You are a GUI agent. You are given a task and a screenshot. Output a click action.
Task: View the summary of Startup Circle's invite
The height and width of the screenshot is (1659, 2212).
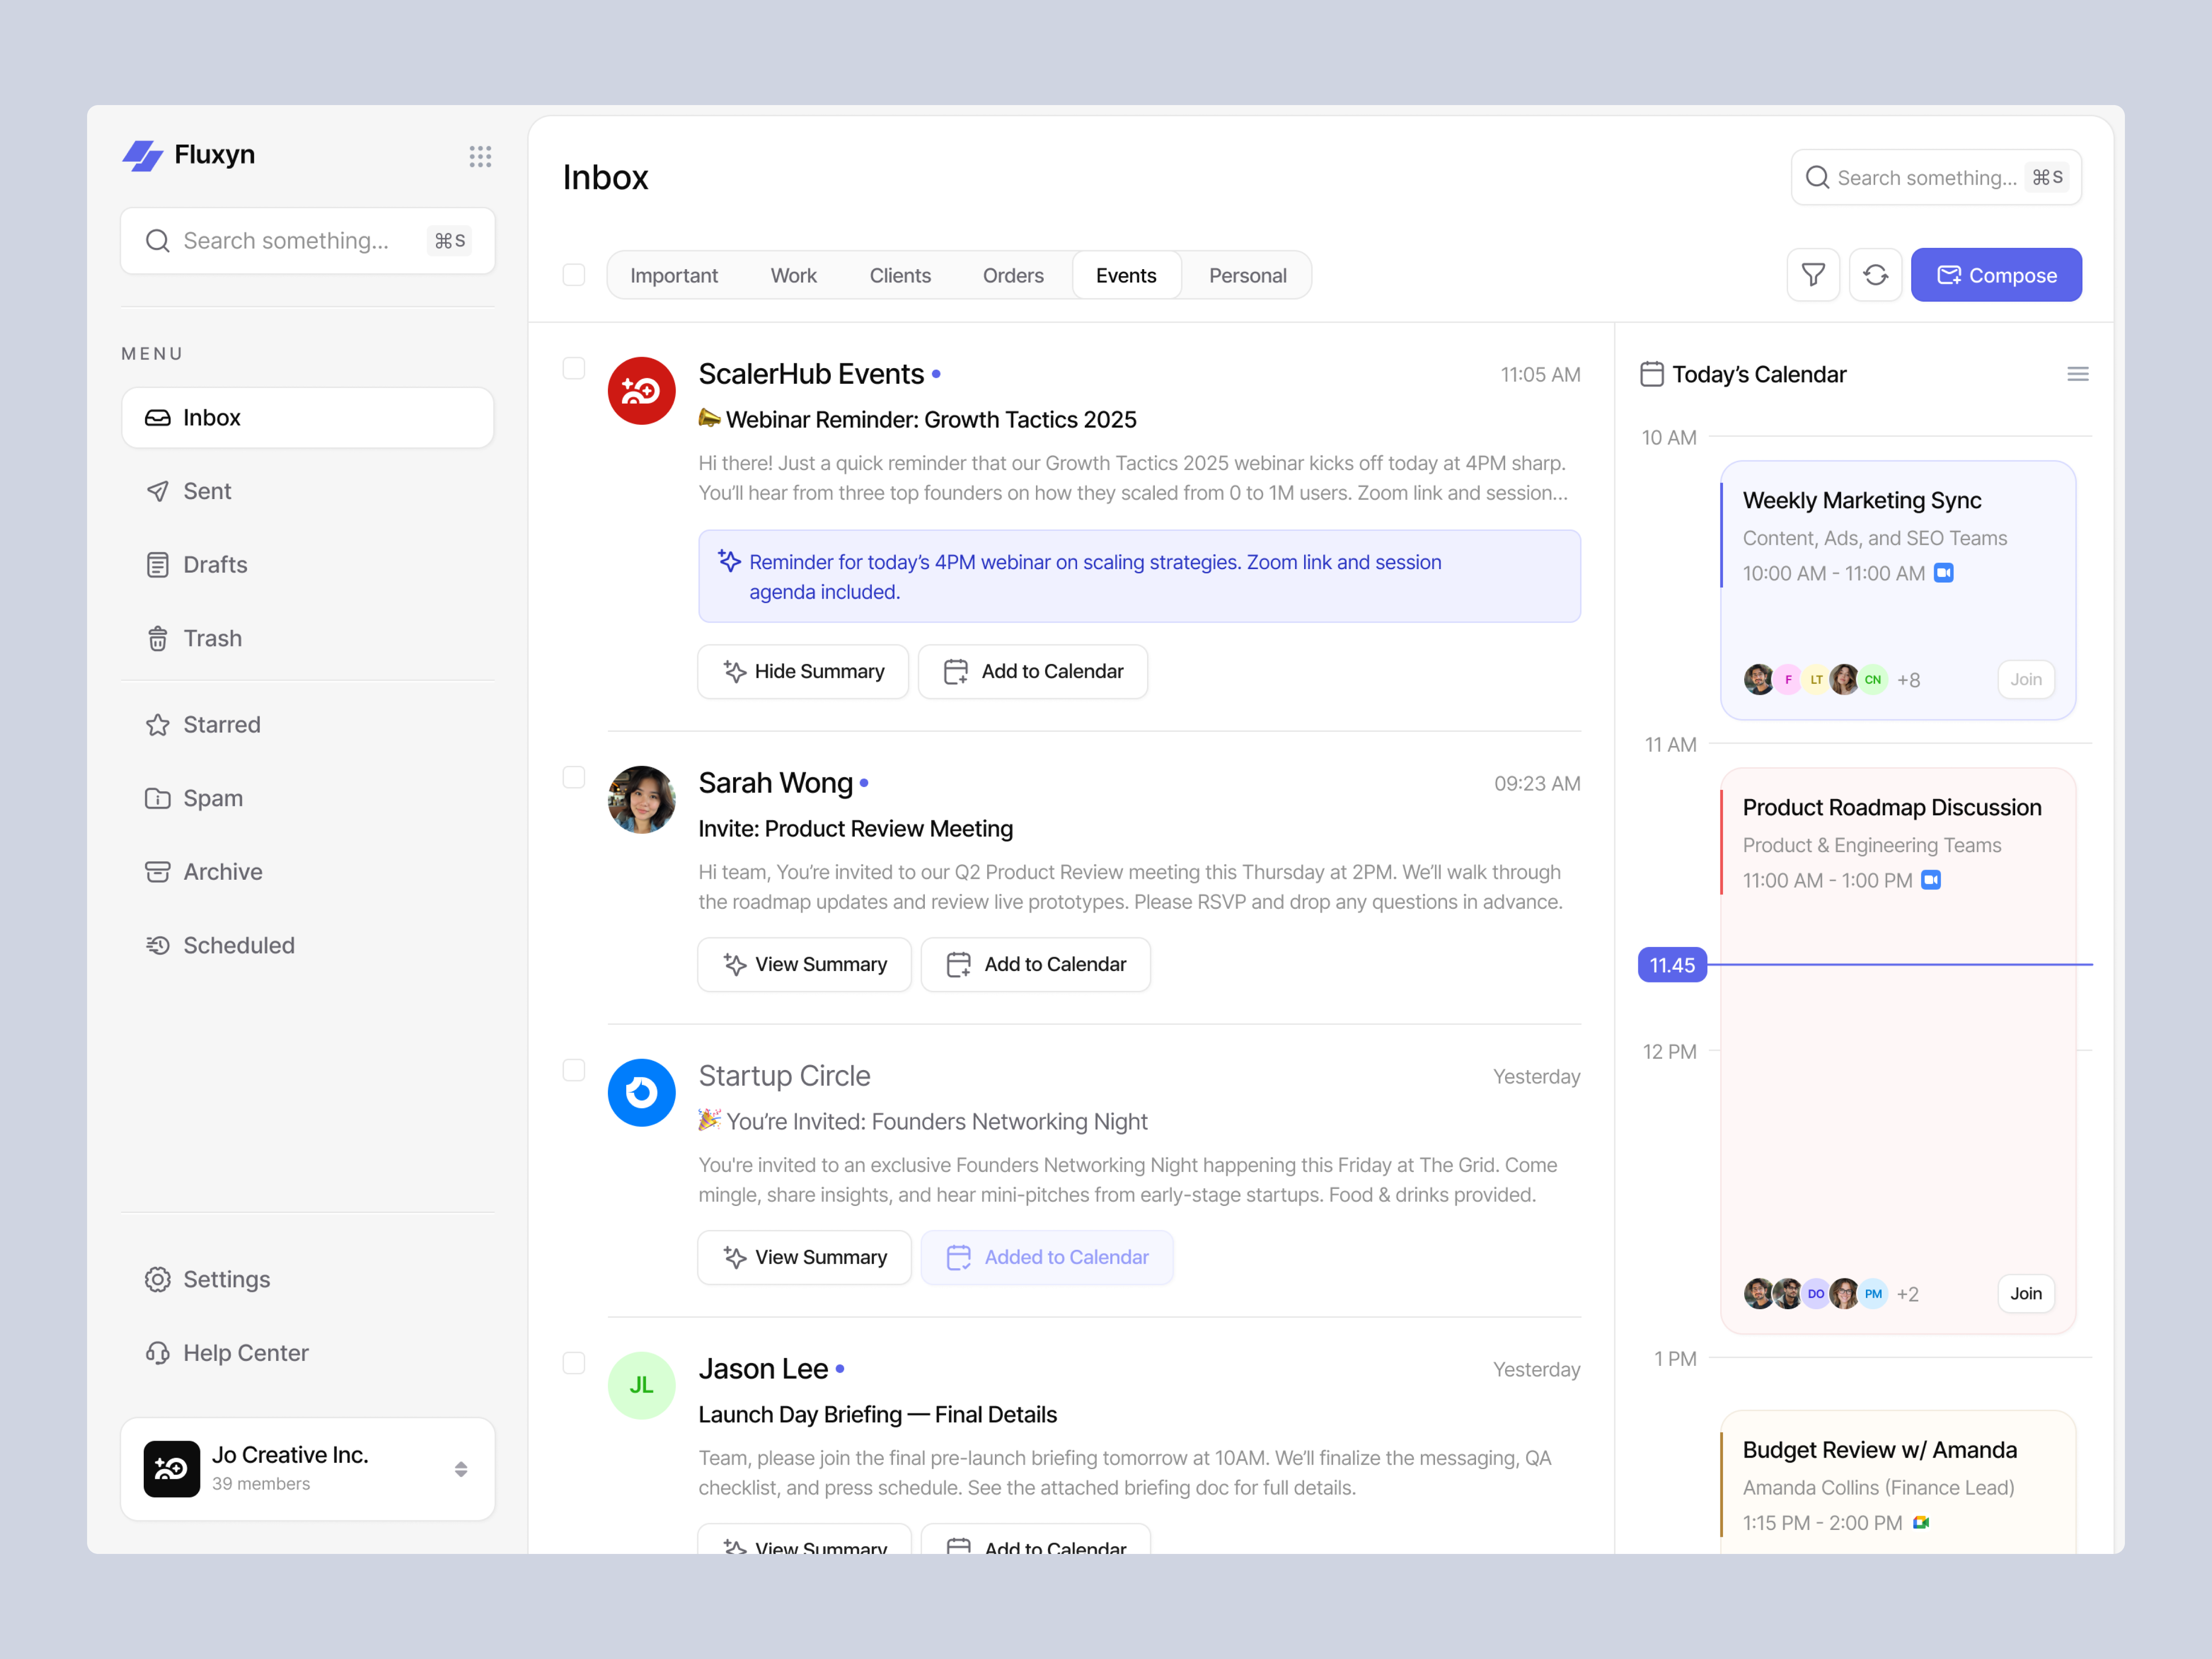click(x=804, y=1257)
